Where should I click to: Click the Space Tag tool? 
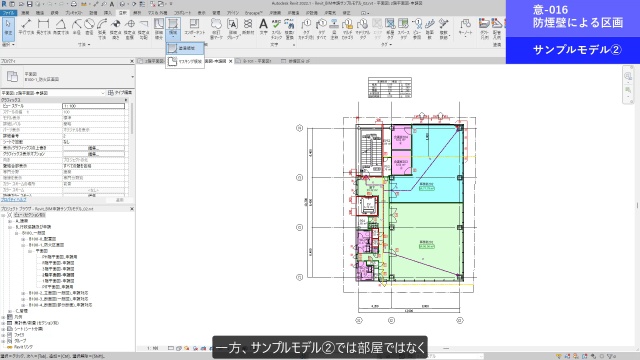(403, 29)
